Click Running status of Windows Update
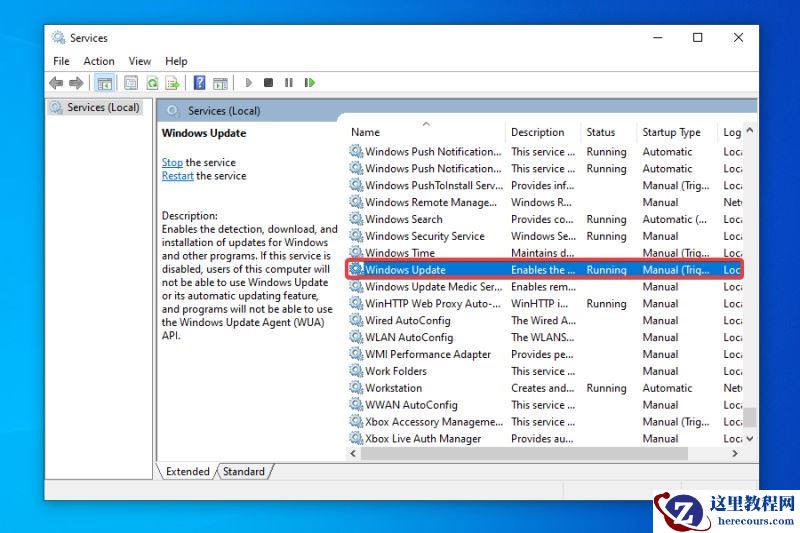Viewport: 800px width, 533px height. click(606, 270)
